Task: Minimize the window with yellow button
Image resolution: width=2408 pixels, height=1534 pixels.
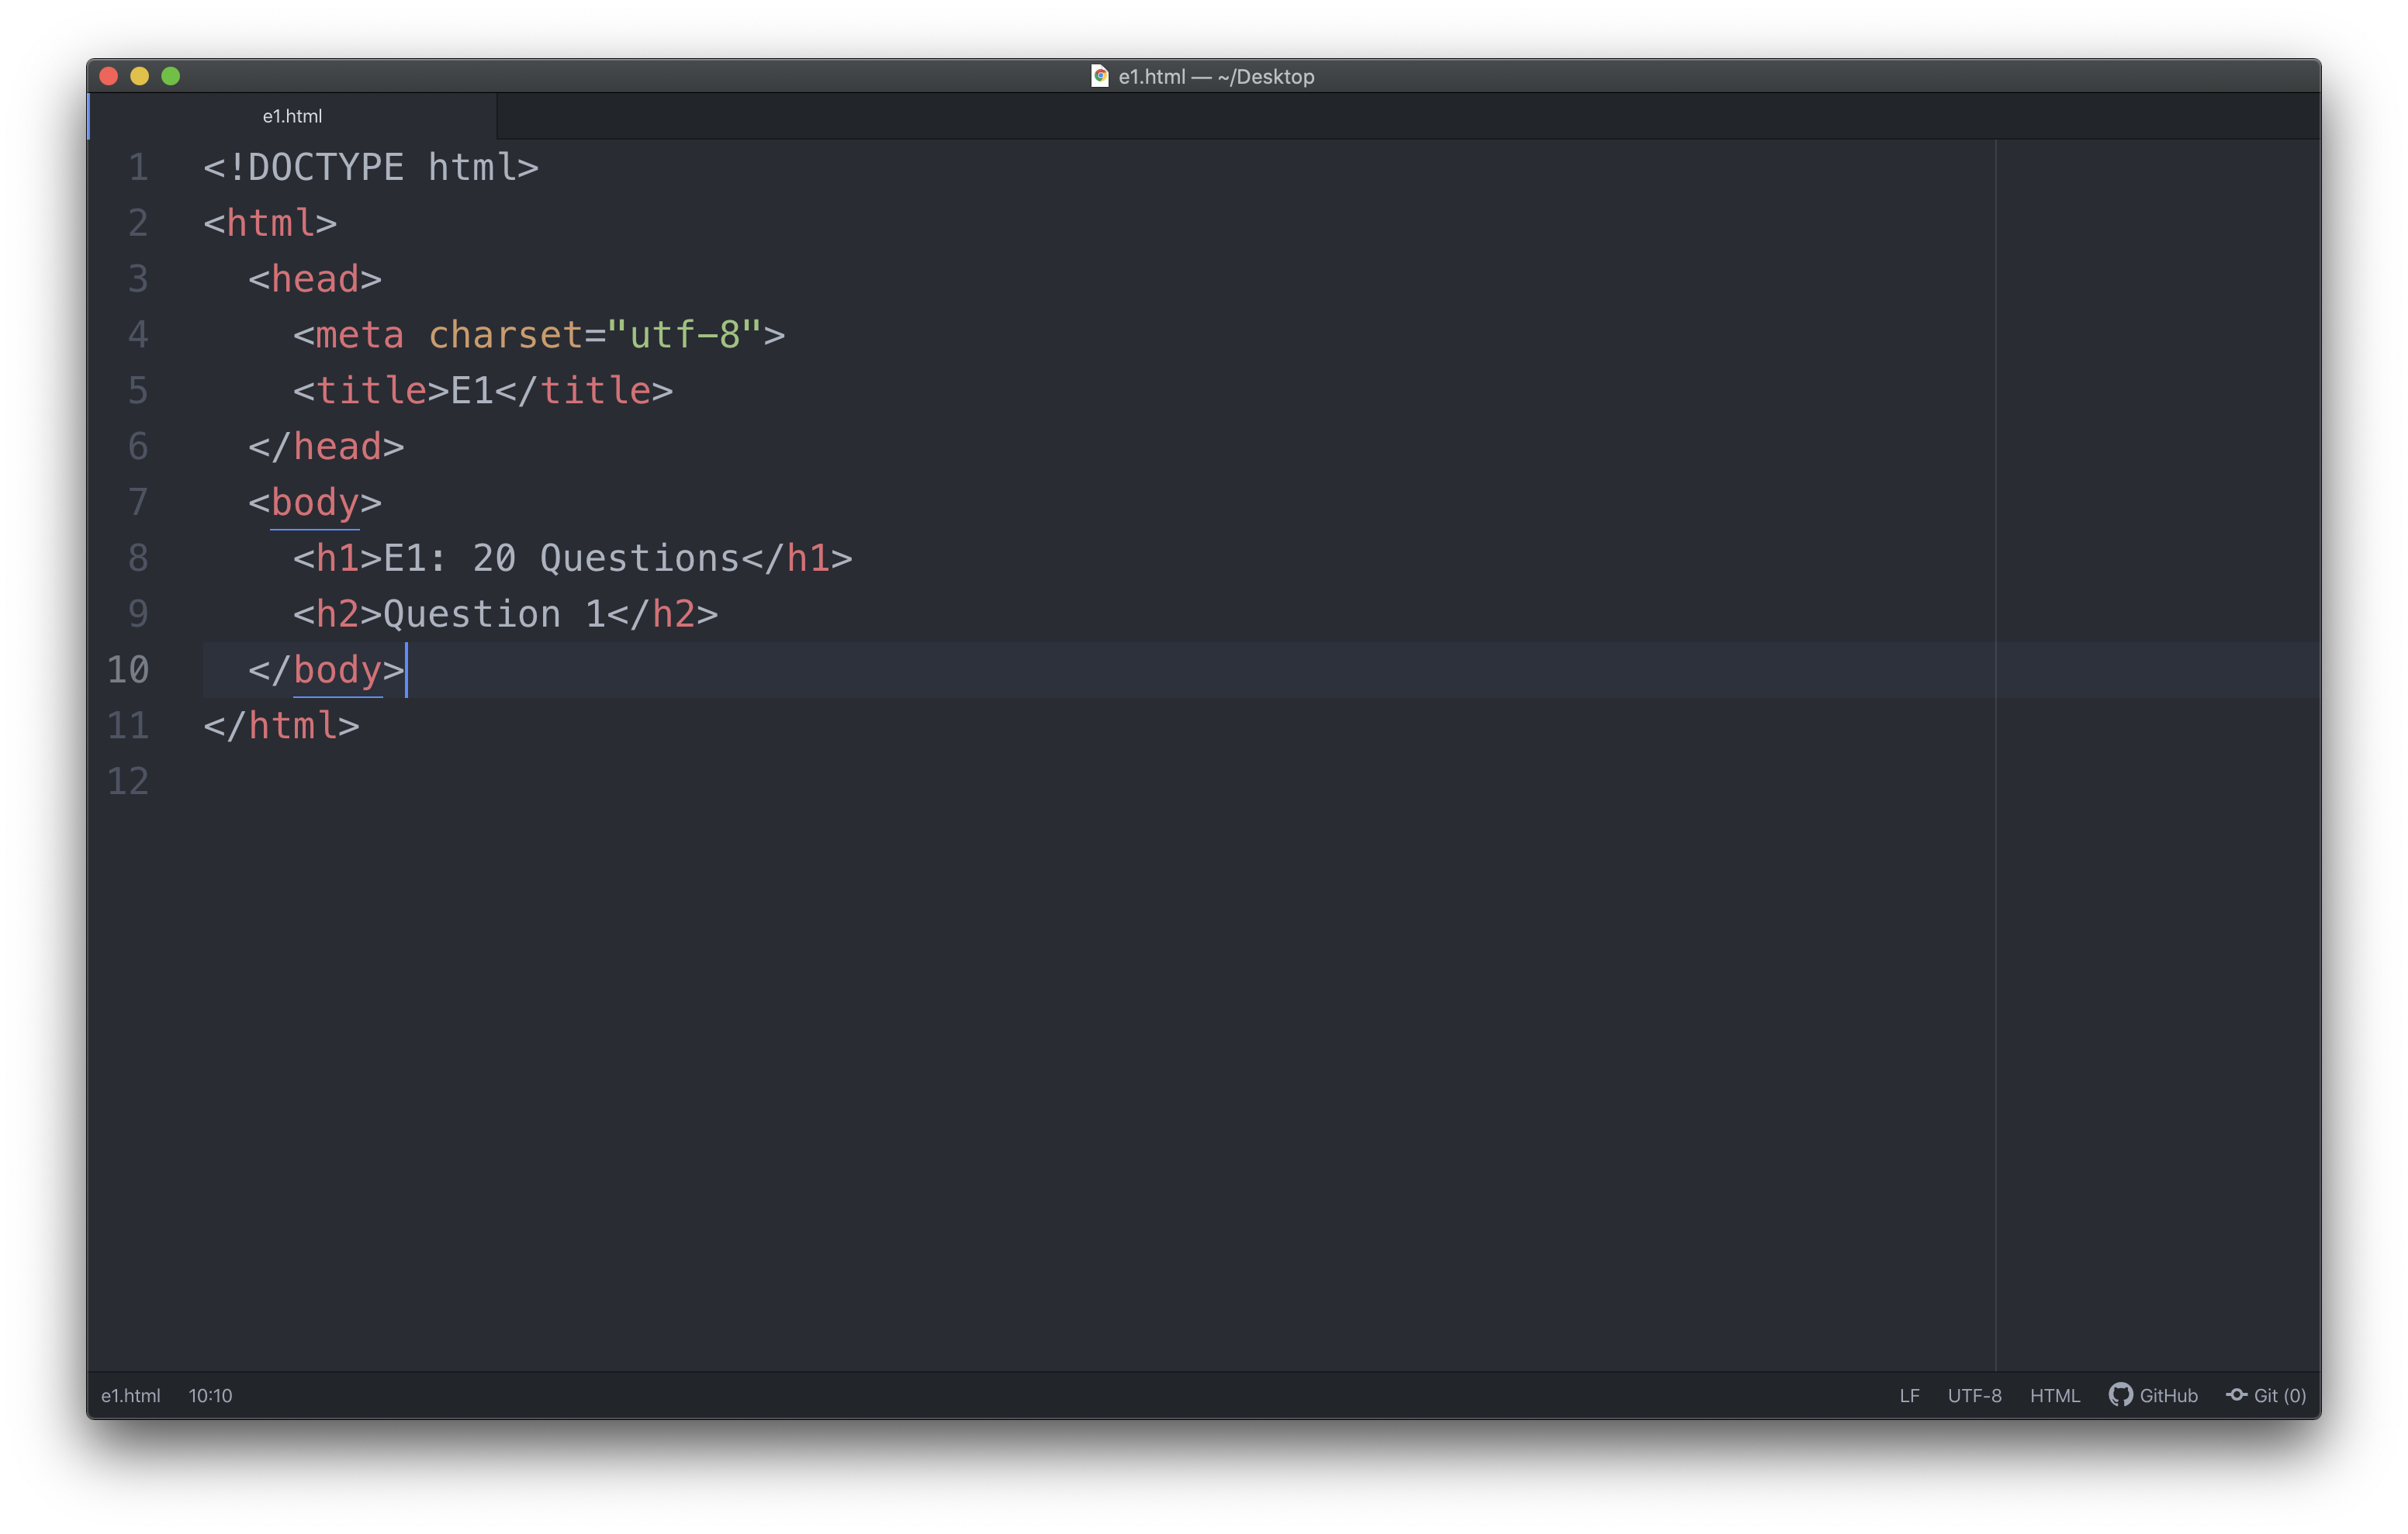Action: [140, 76]
